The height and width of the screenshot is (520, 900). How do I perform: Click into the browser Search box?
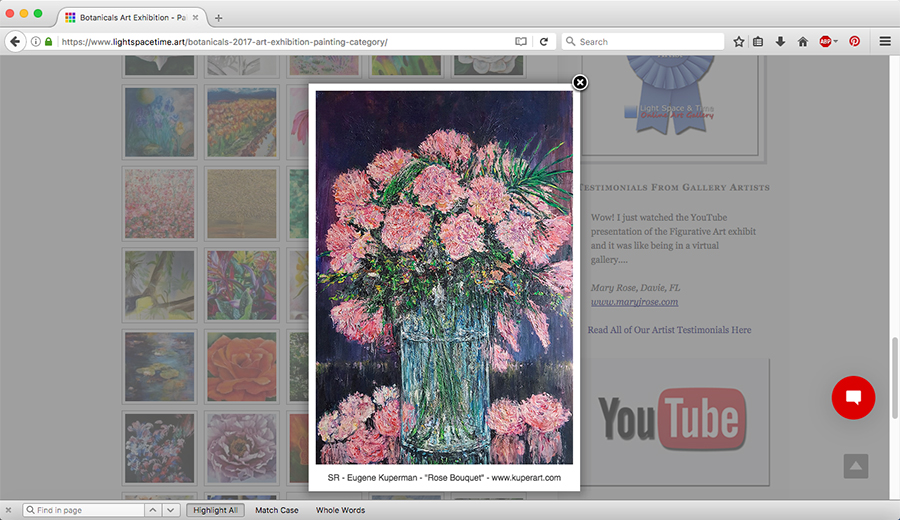[x=643, y=41]
